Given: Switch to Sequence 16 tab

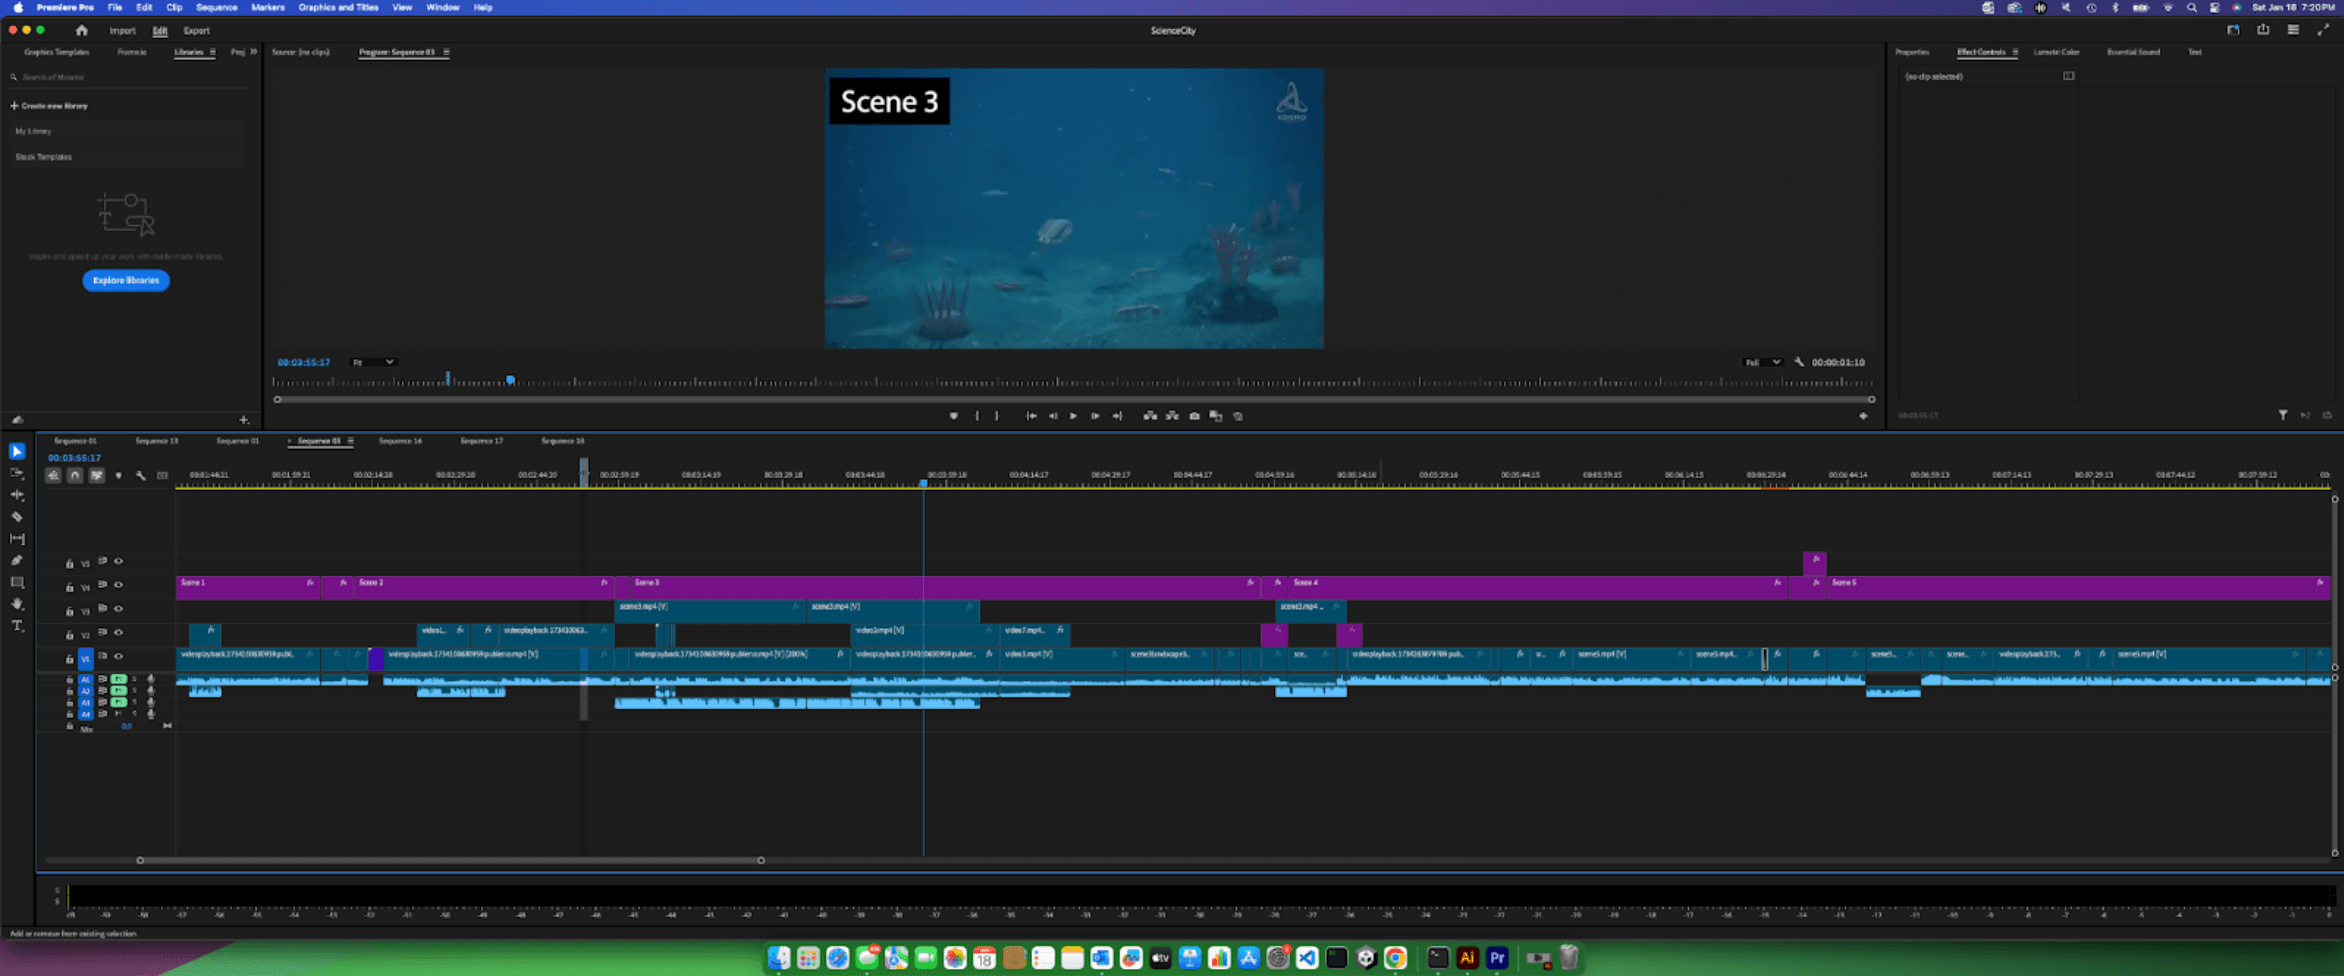Looking at the screenshot, I should point(400,441).
